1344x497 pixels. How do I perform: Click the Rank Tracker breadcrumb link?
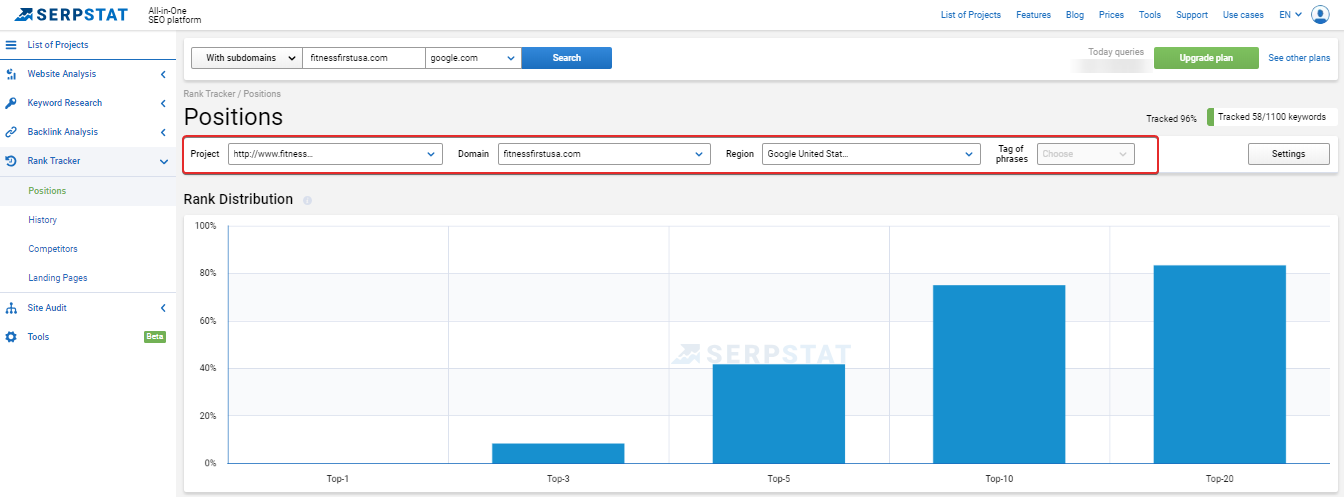(x=209, y=94)
